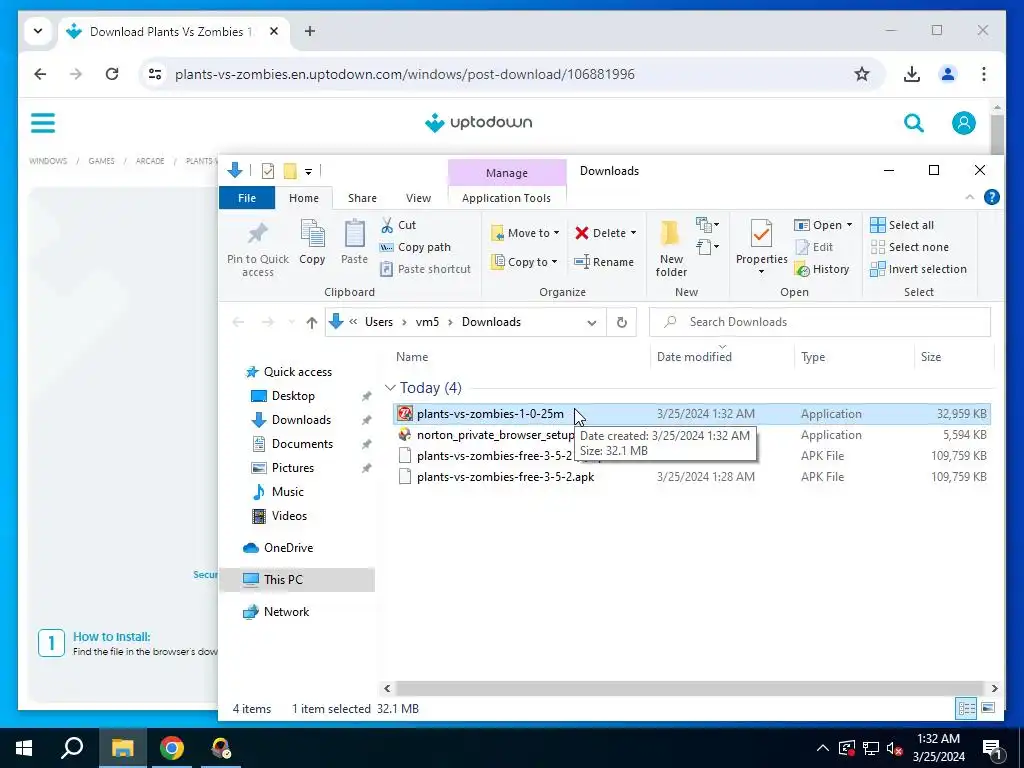Select the 1:28 AM plants-vs-zombies-free-3-5-2.apk file
Screen dimensions: 1024x768
tap(692, 477)
